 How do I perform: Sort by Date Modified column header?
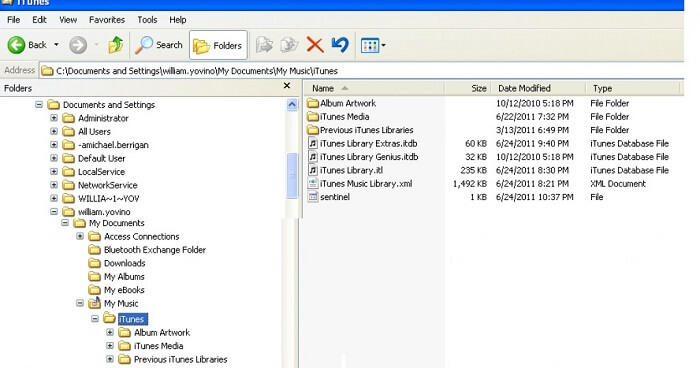(538, 88)
